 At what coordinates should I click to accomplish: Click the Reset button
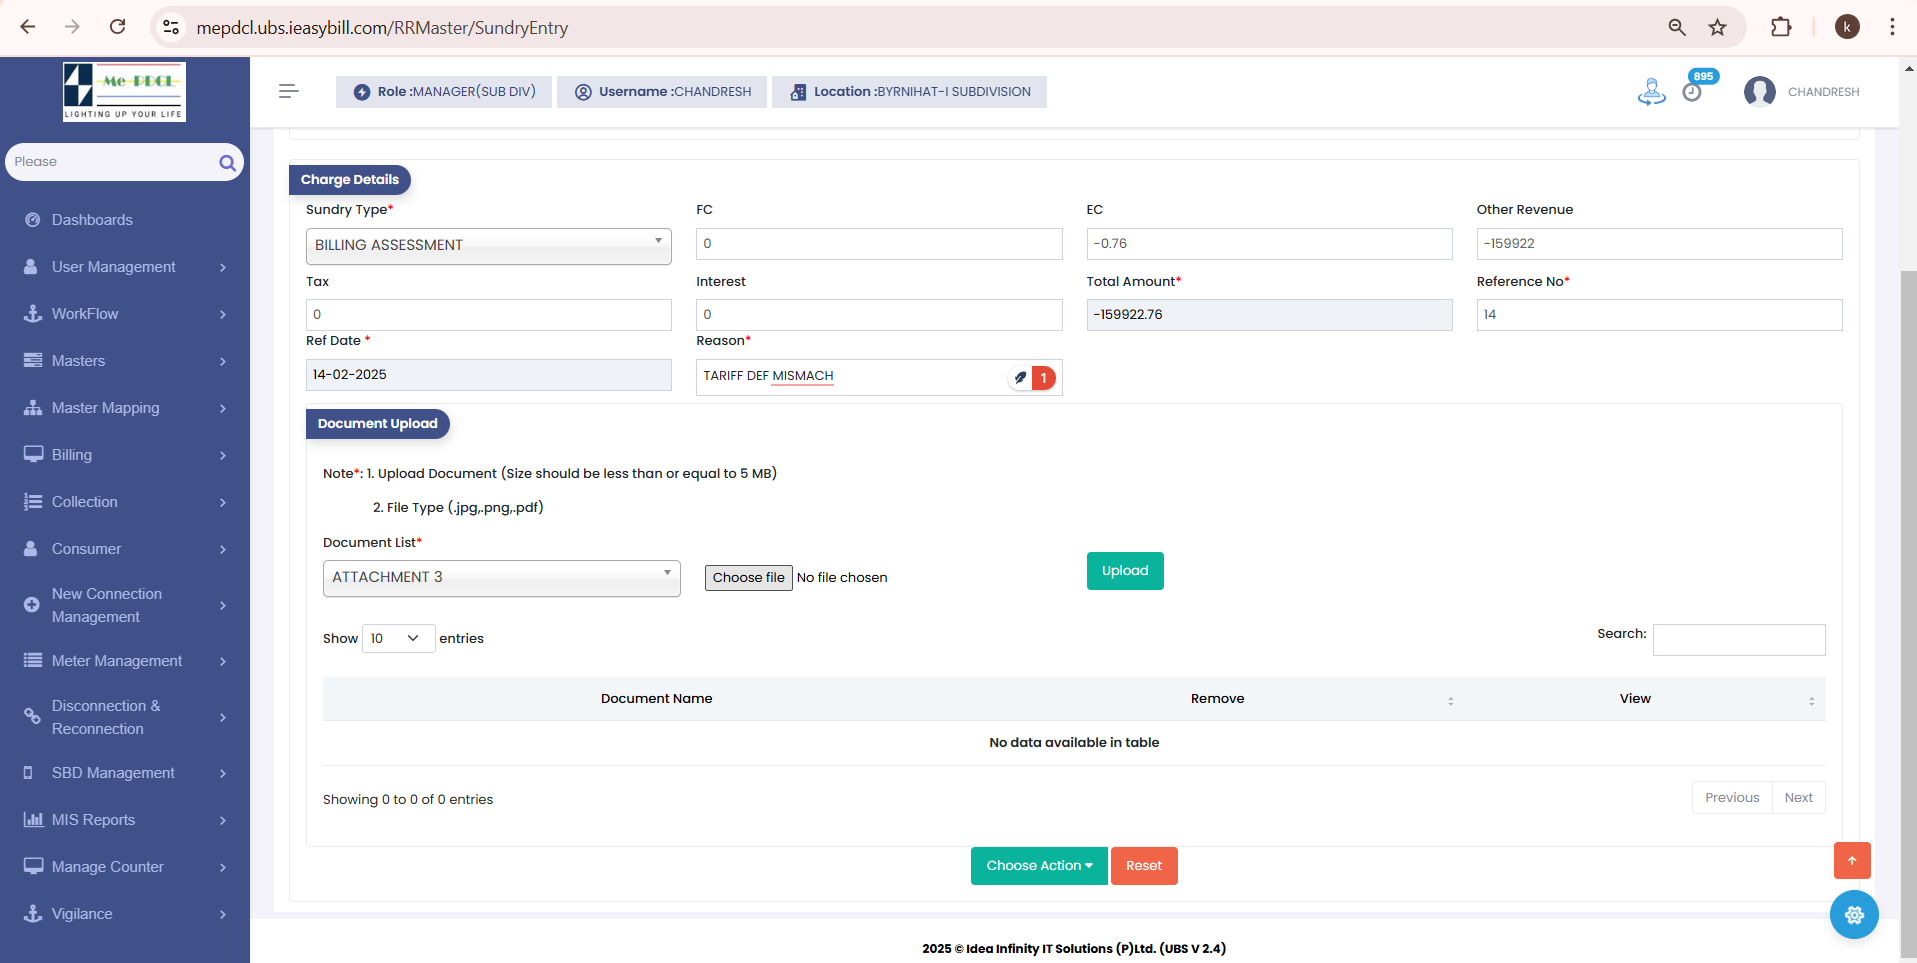click(1144, 866)
